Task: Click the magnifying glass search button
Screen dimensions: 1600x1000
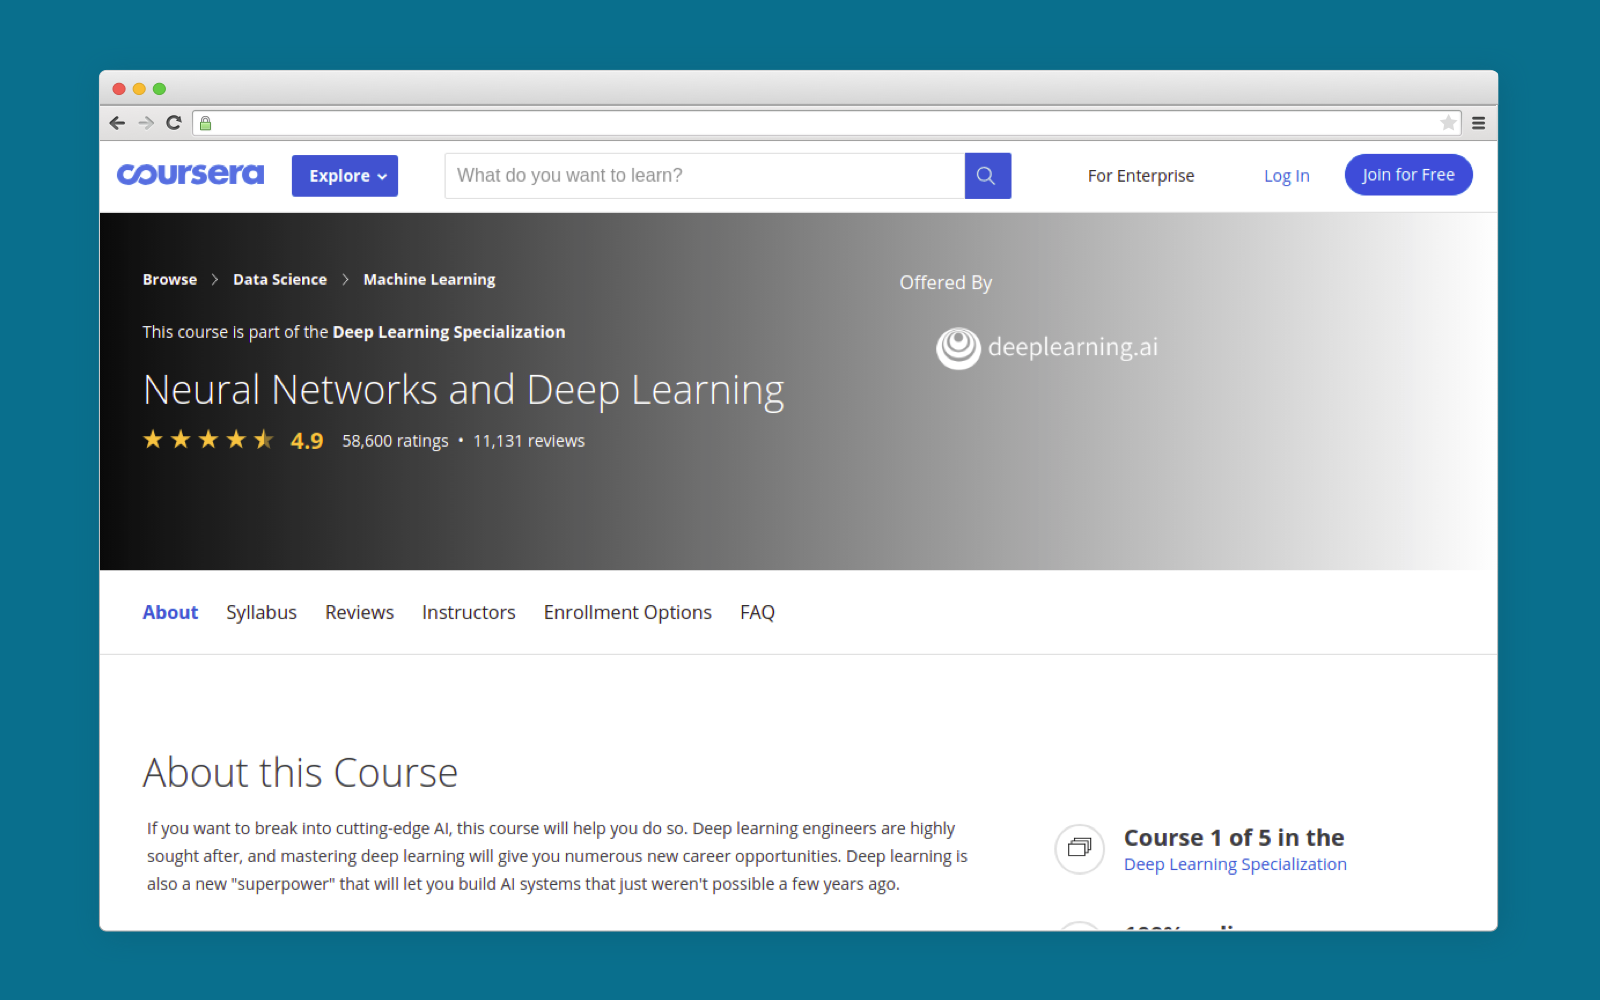Action: click(x=987, y=176)
